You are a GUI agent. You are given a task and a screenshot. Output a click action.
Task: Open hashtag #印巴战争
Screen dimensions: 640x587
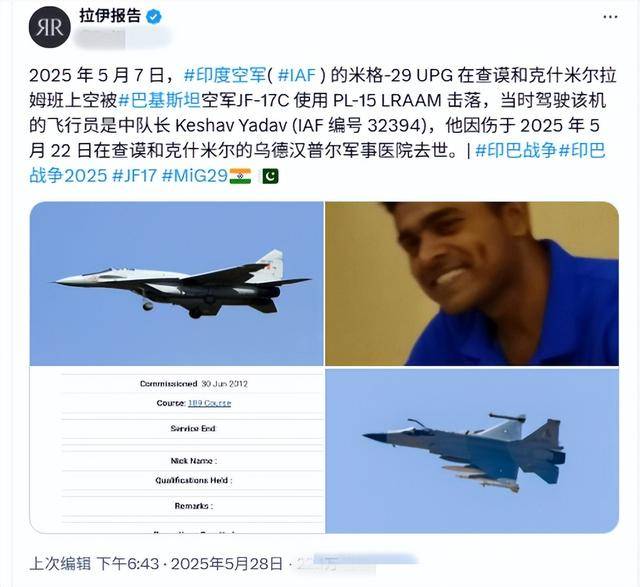(516, 151)
